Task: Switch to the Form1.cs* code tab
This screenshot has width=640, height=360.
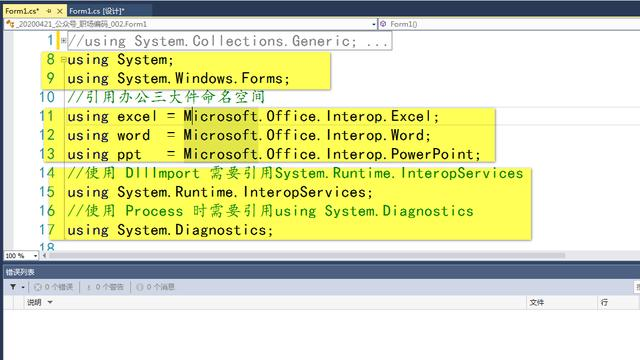Action: click(22, 11)
